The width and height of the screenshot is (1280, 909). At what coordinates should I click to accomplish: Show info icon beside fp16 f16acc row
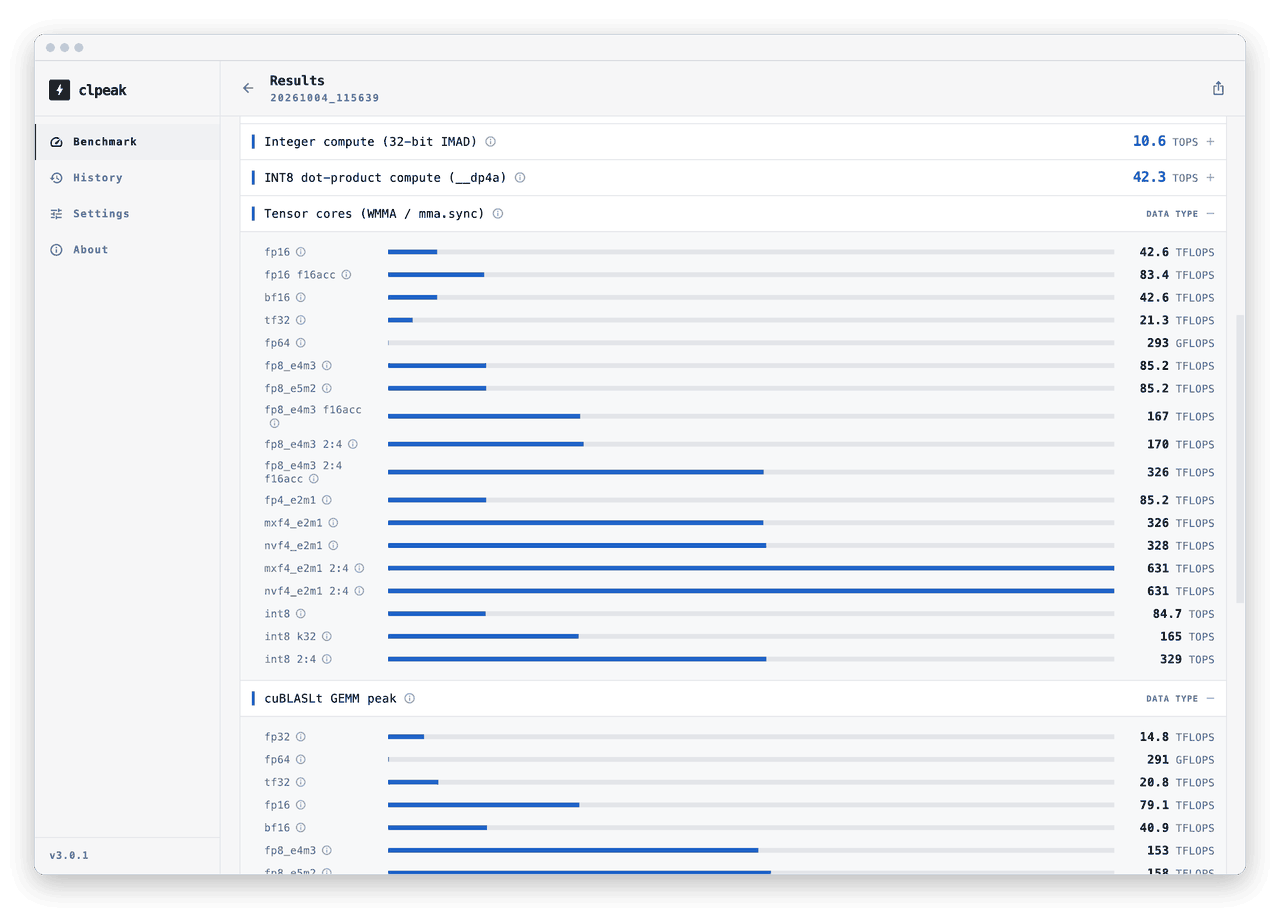click(347, 275)
